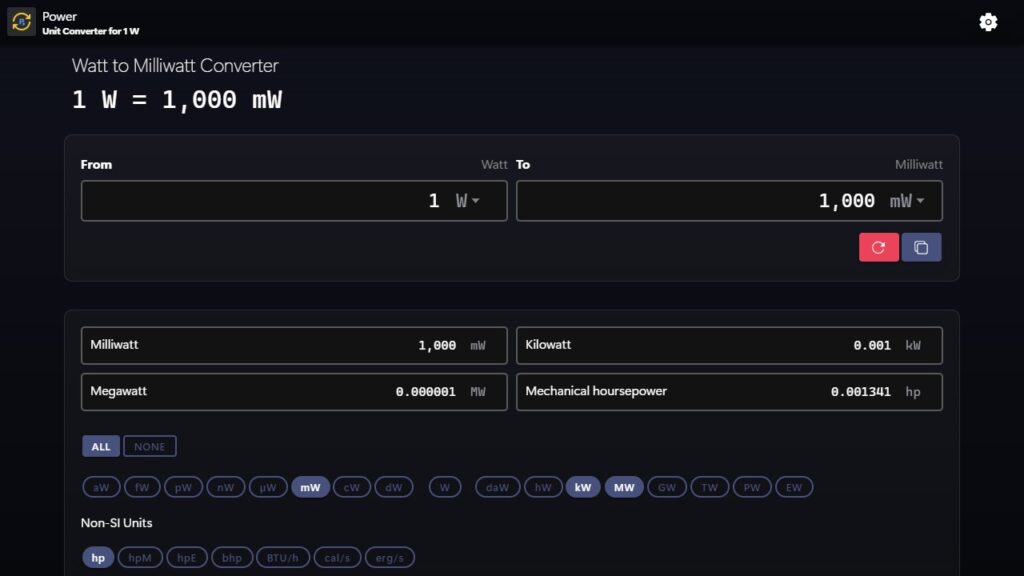This screenshot has width=1024, height=576.
Task: Click the Power converter app logo
Action: [20, 21]
